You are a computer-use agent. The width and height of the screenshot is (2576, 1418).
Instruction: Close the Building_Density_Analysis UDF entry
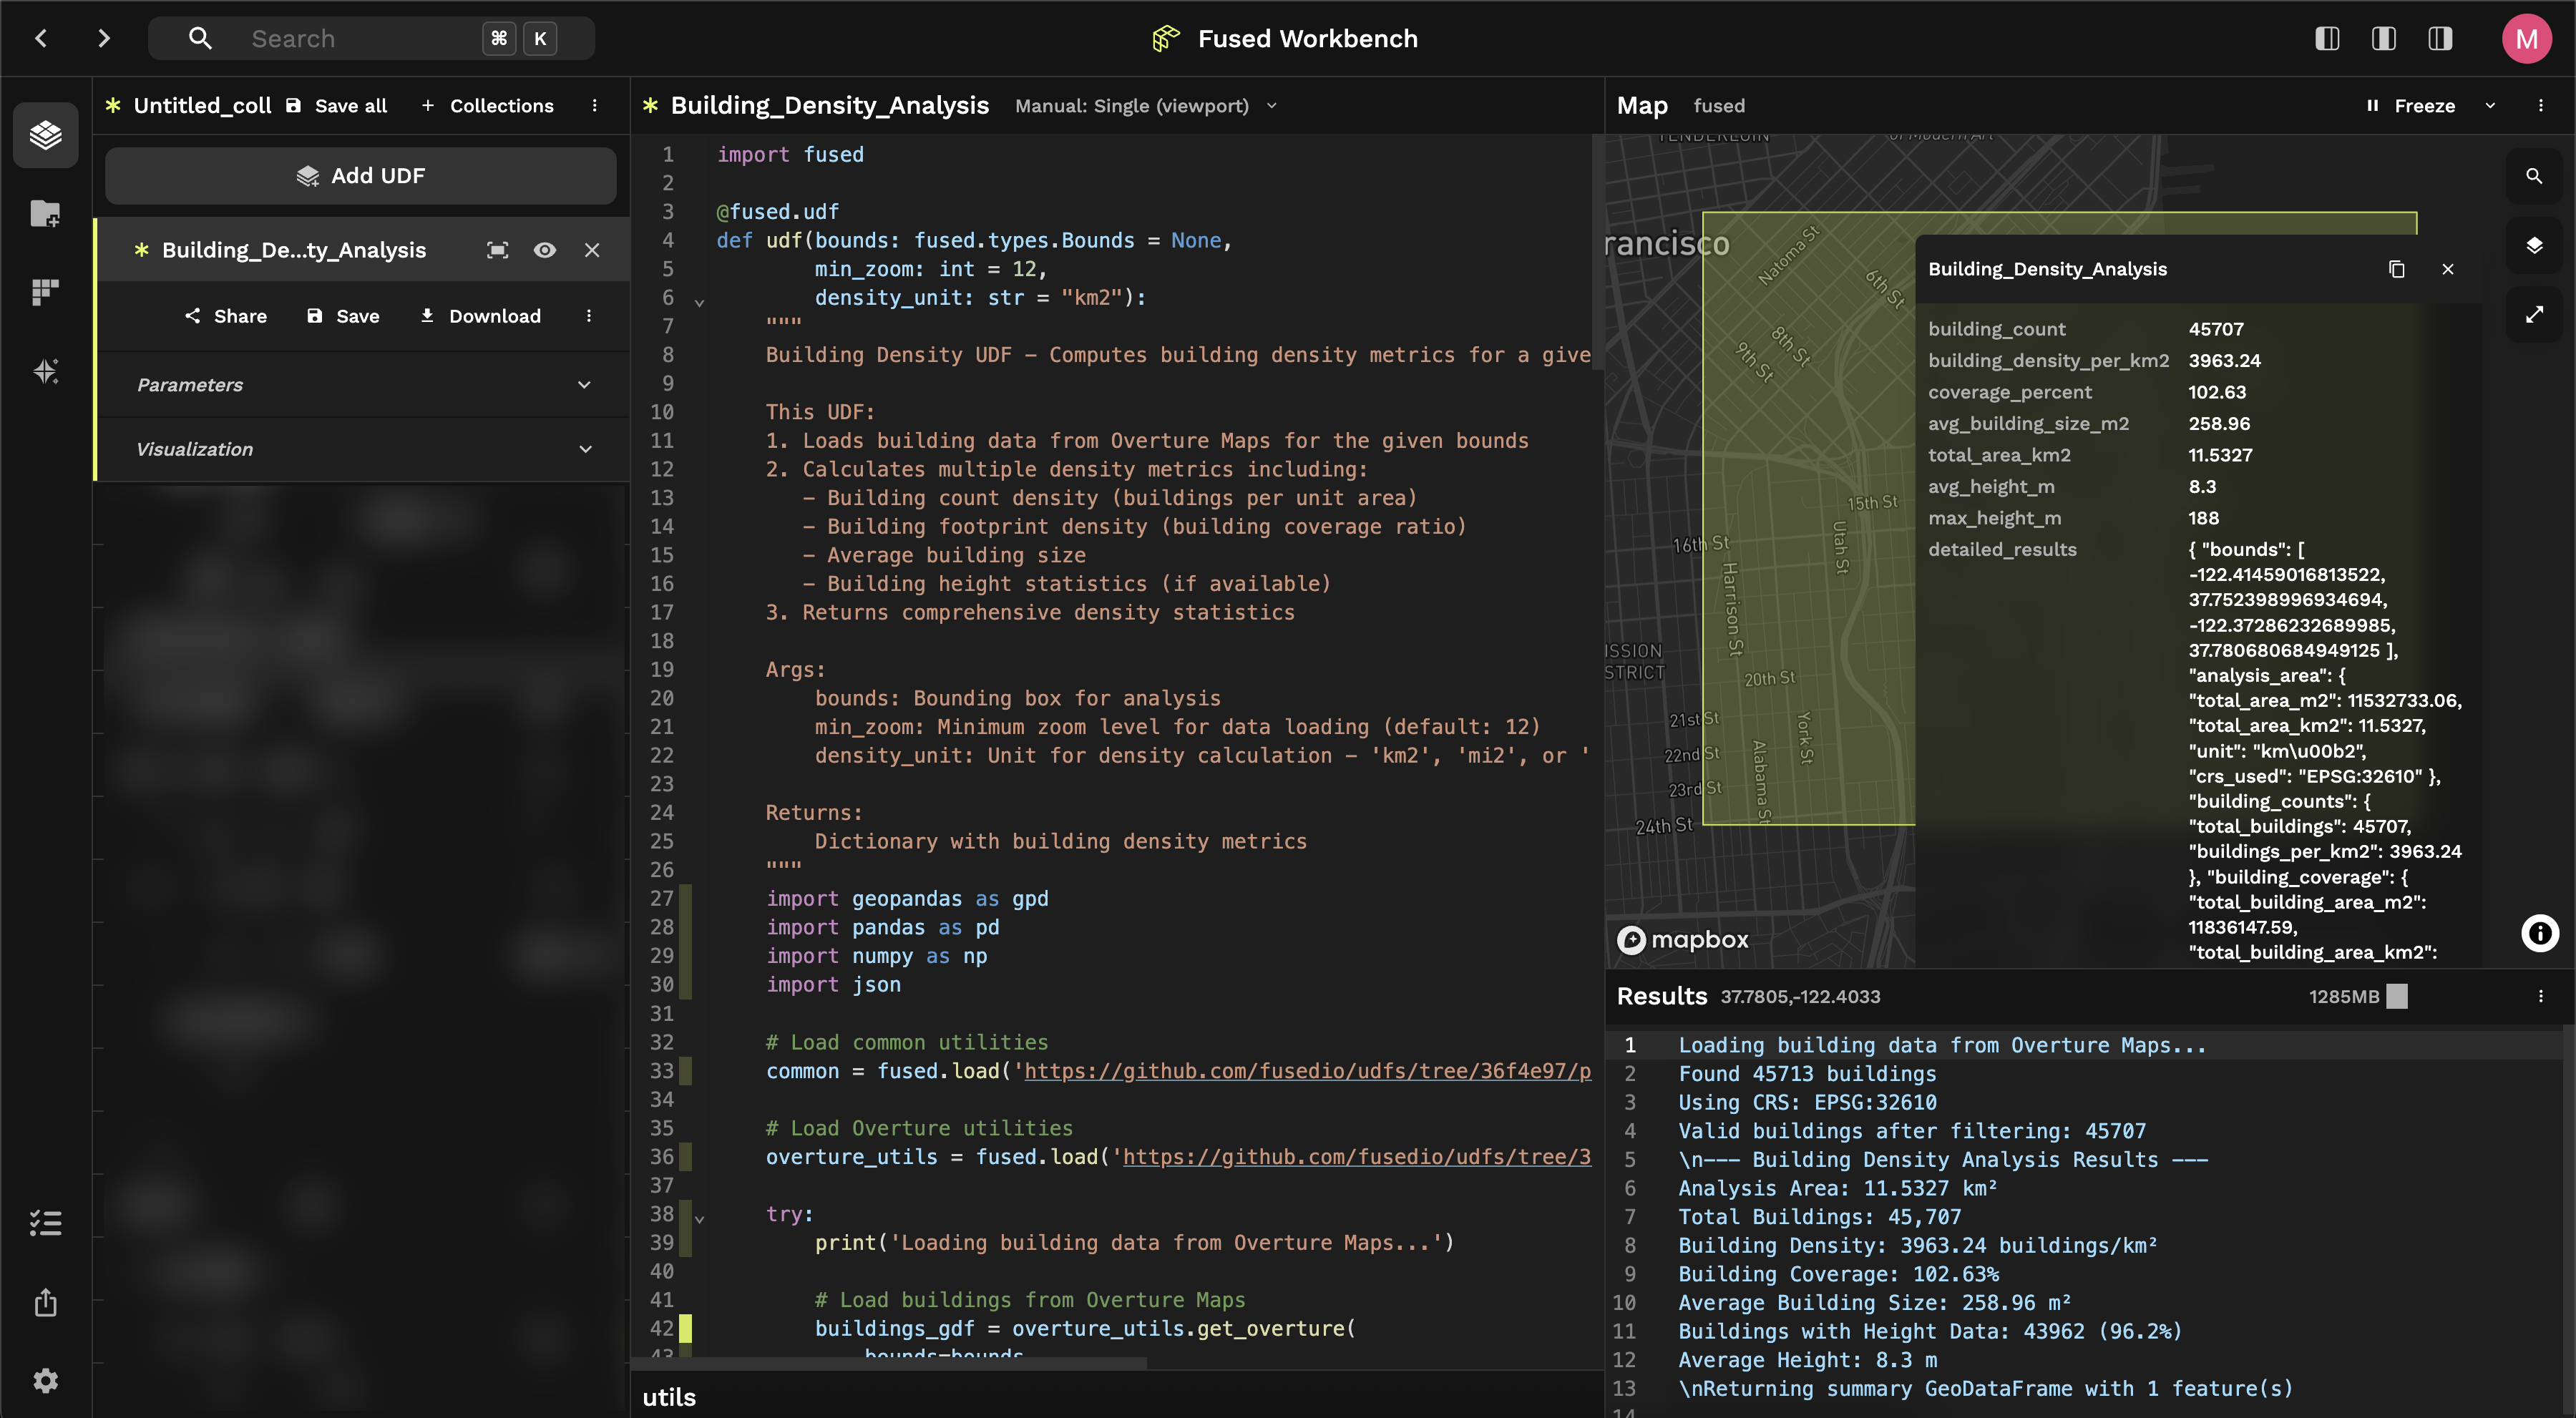592,250
